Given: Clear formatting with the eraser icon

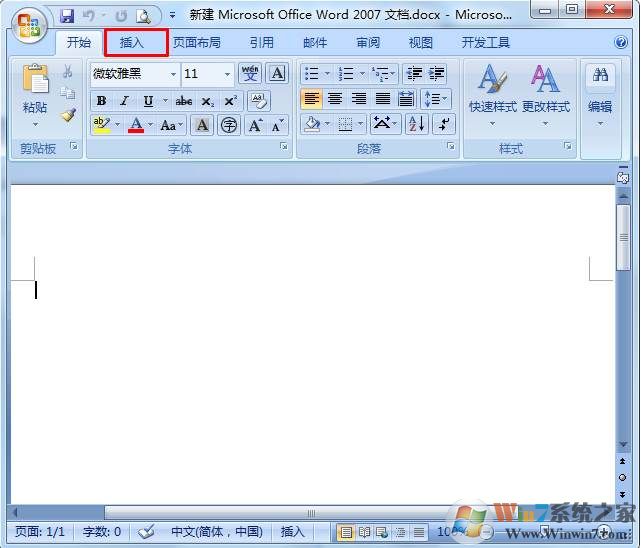Looking at the screenshot, I should tap(259, 101).
